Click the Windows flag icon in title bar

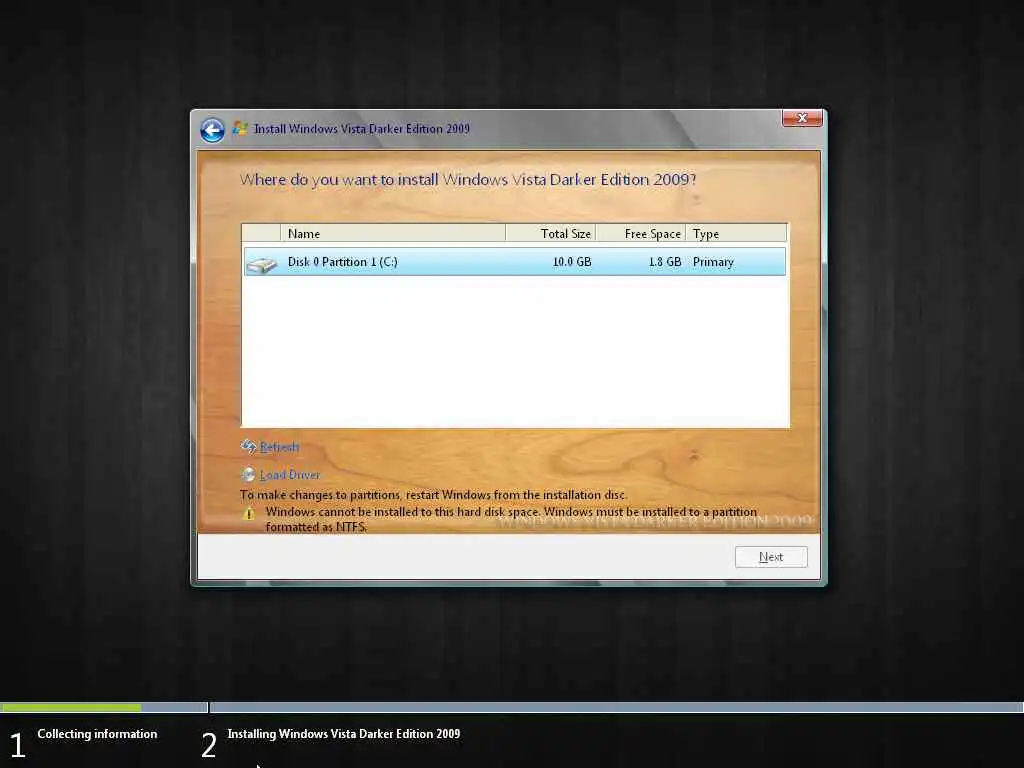coord(240,128)
